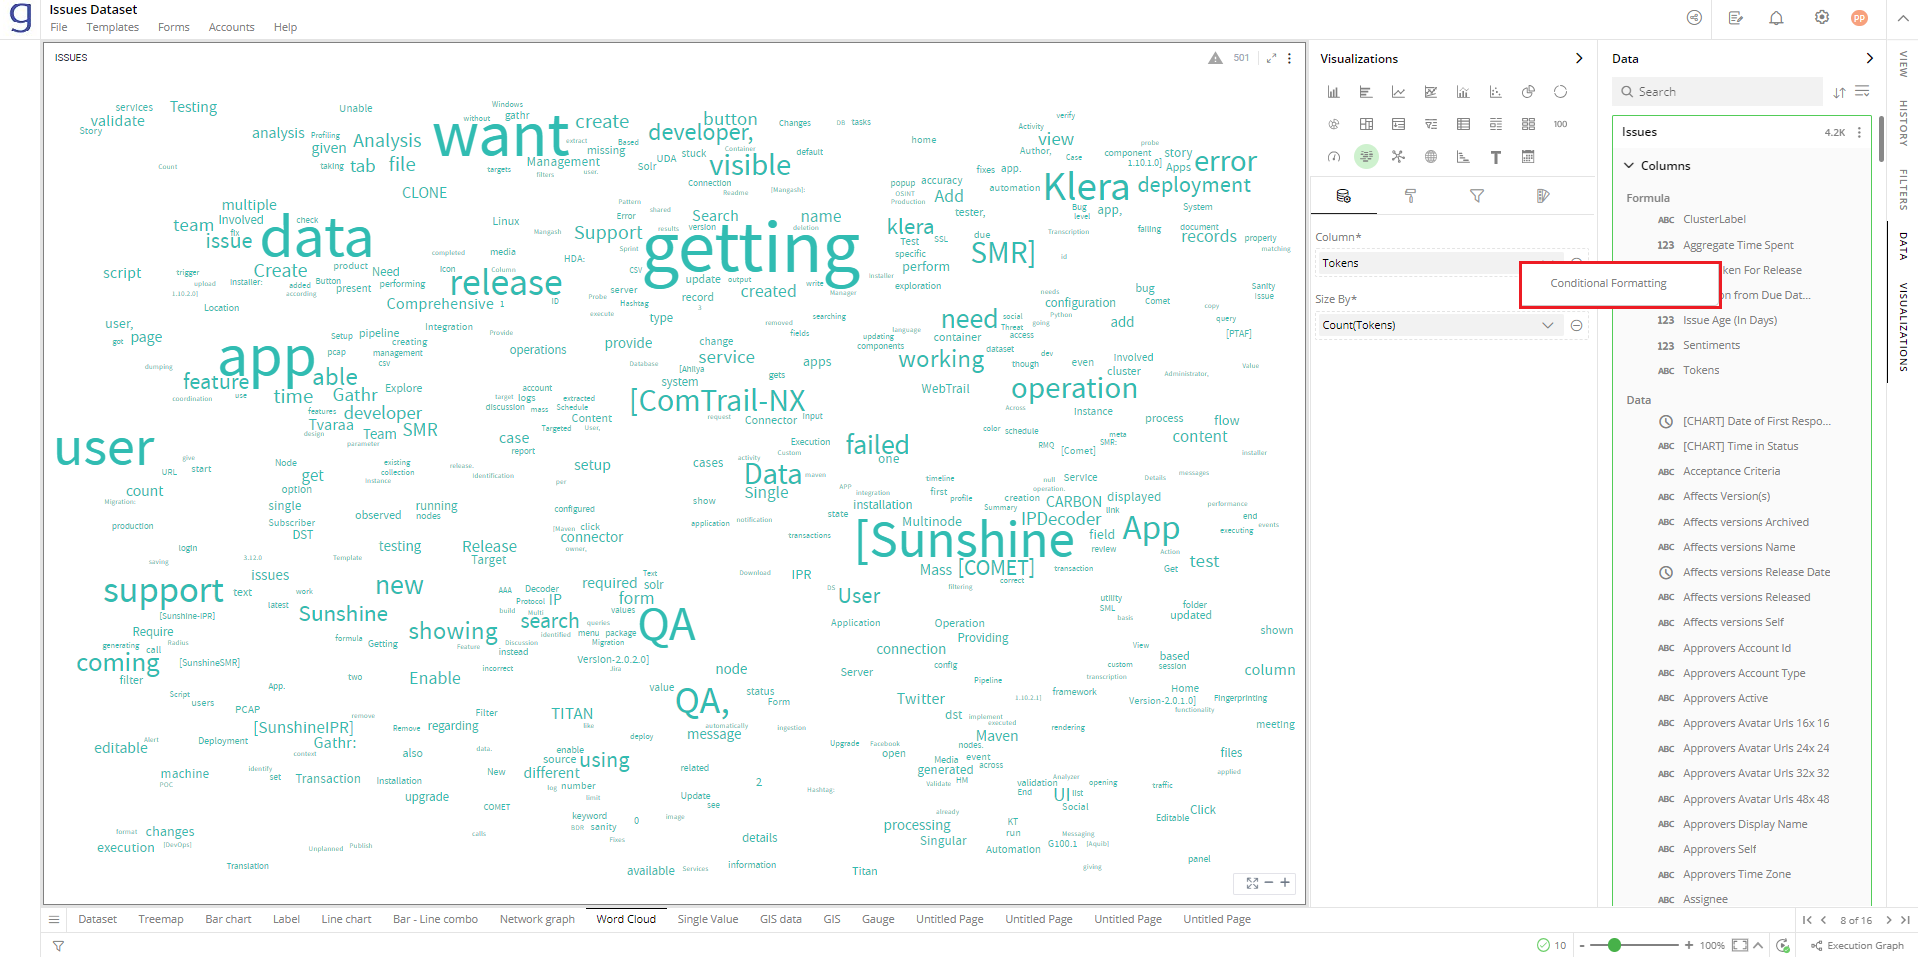Open the FILTERS side panel tab
This screenshot has width=1918, height=957.
pyautogui.click(x=1903, y=189)
